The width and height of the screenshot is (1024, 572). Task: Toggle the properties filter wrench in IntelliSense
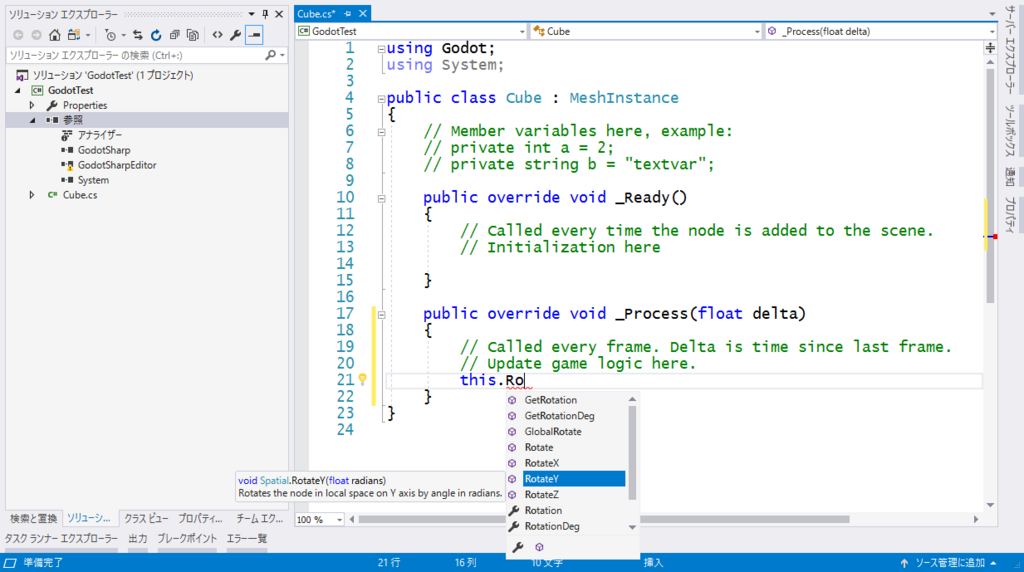pos(518,547)
